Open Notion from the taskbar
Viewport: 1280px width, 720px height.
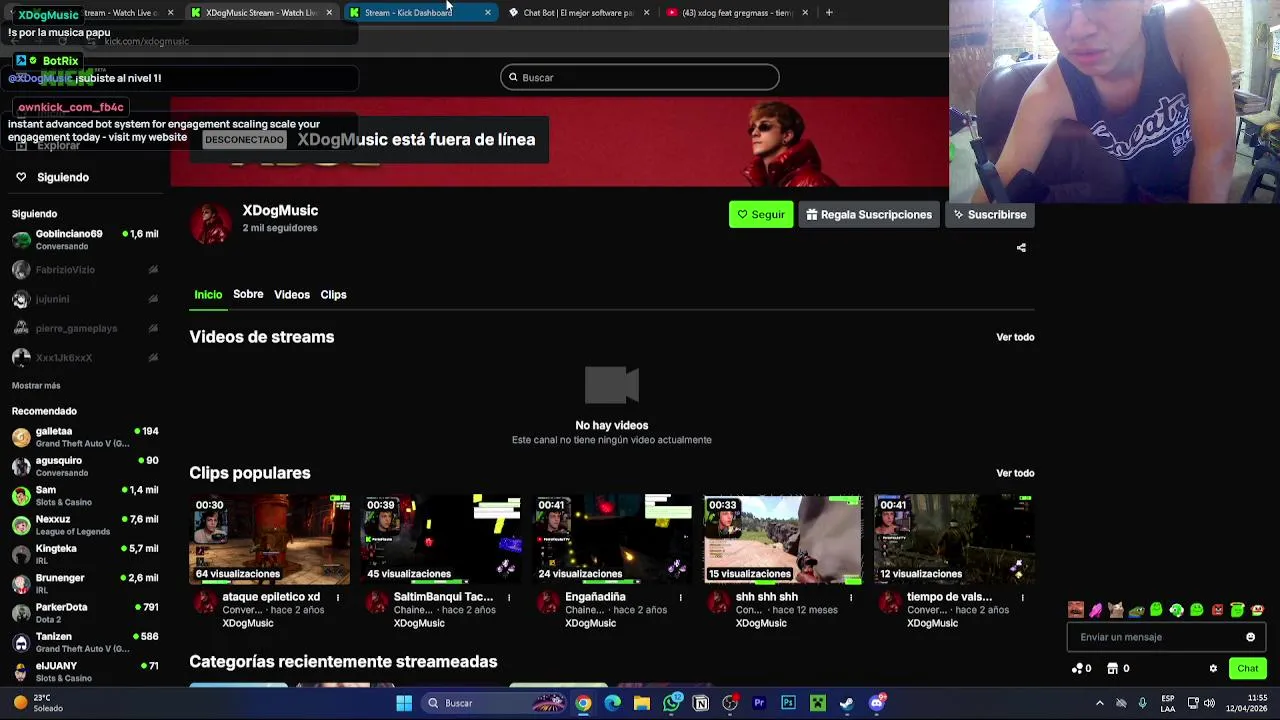coord(701,703)
